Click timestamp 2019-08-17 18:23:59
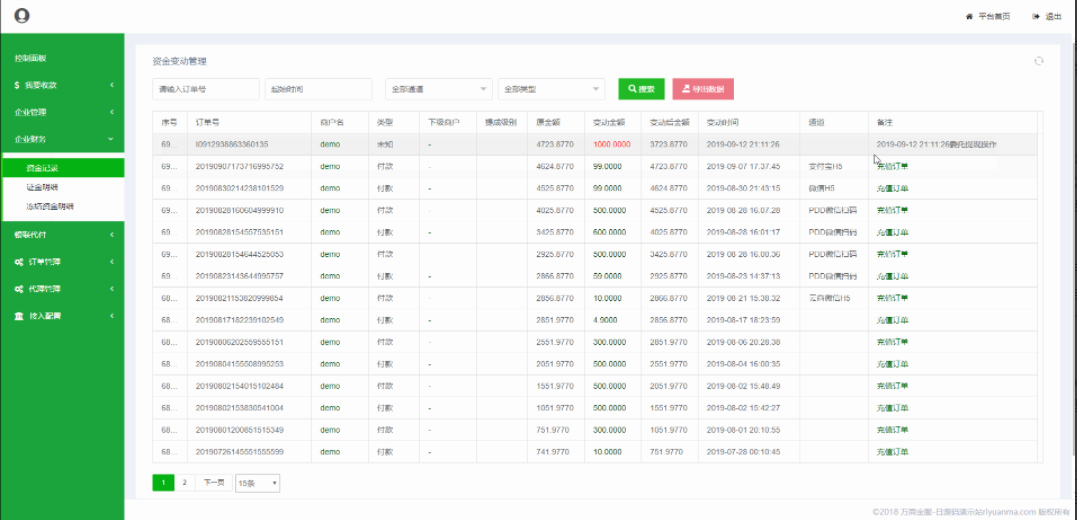 742,320
